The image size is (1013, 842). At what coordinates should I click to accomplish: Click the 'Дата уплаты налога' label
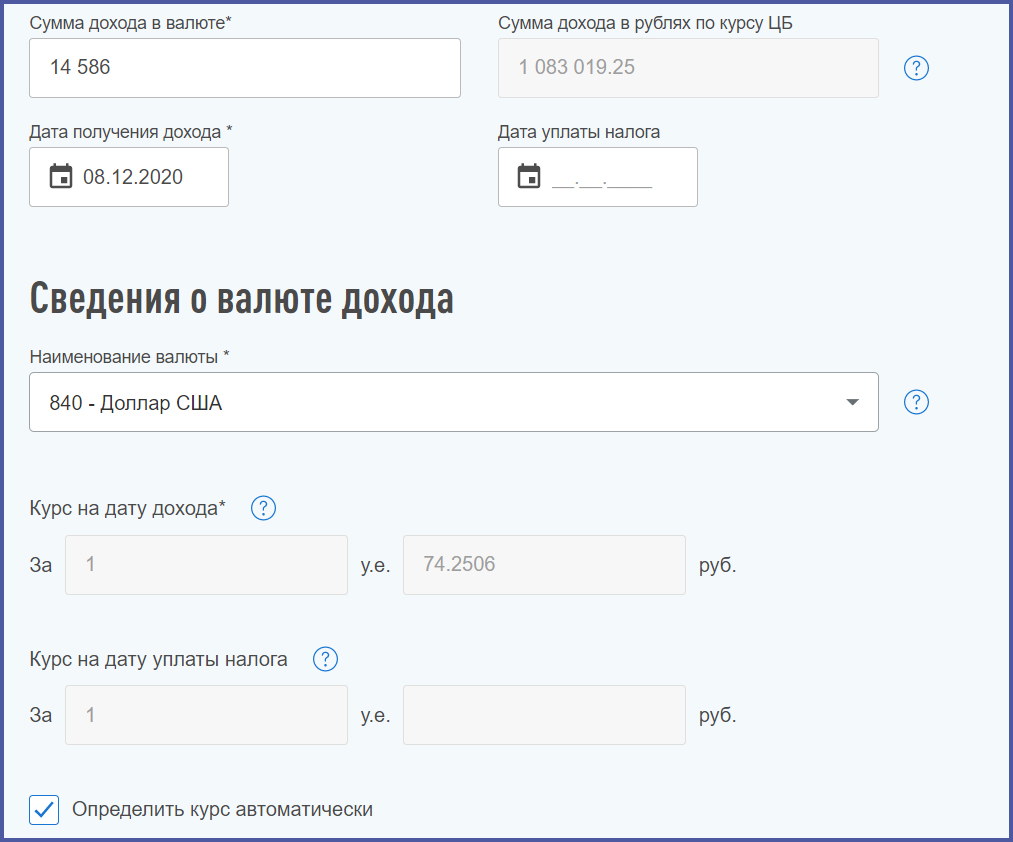click(x=579, y=132)
